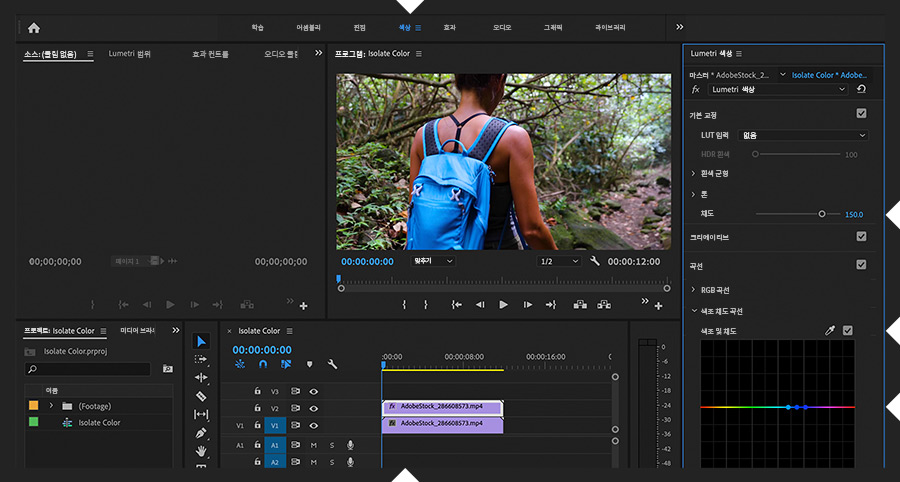Switch to the 학습 workspace

click(257, 28)
